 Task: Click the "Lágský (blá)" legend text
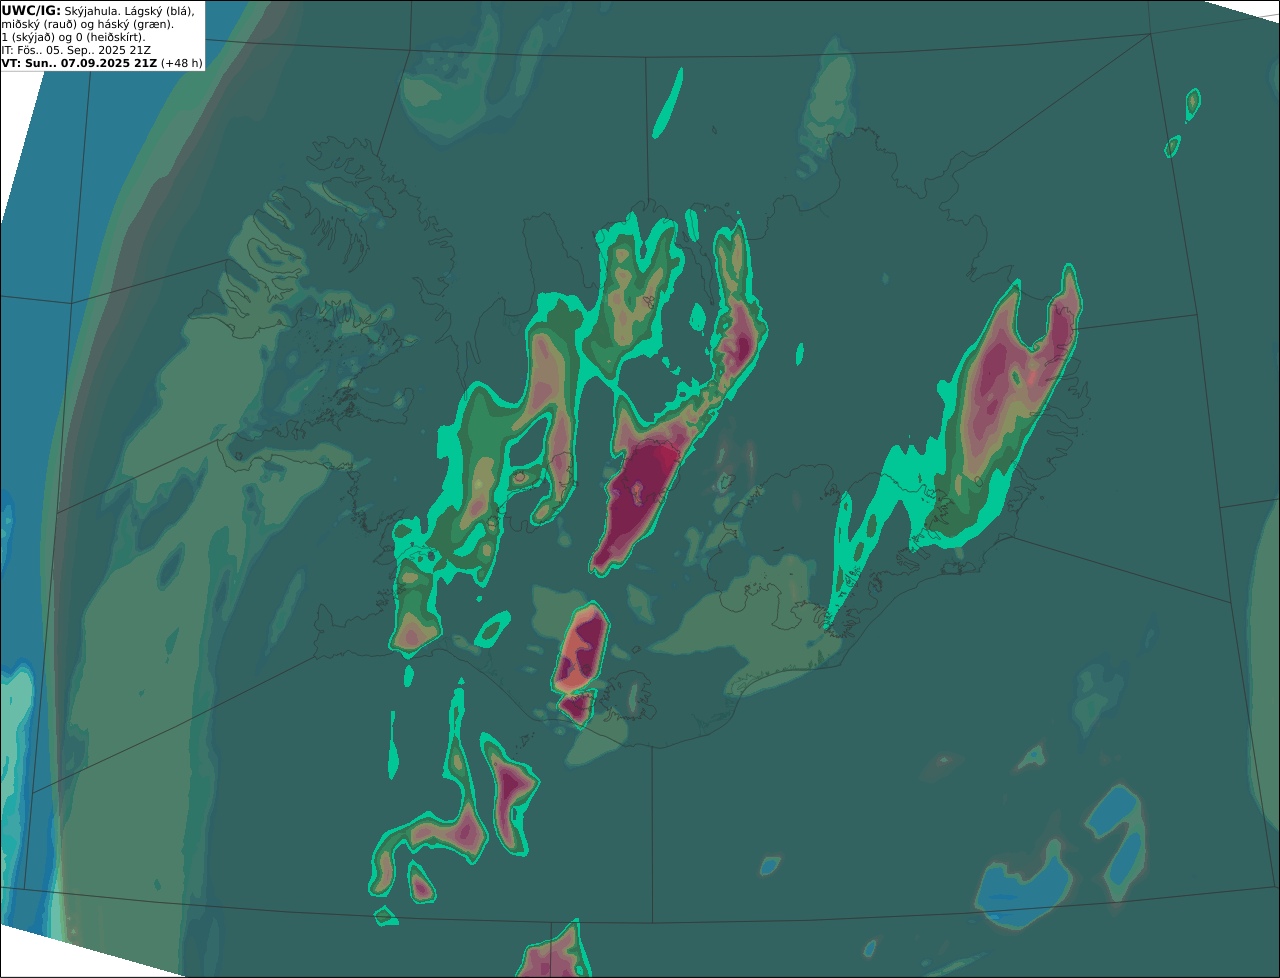tap(158, 12)
